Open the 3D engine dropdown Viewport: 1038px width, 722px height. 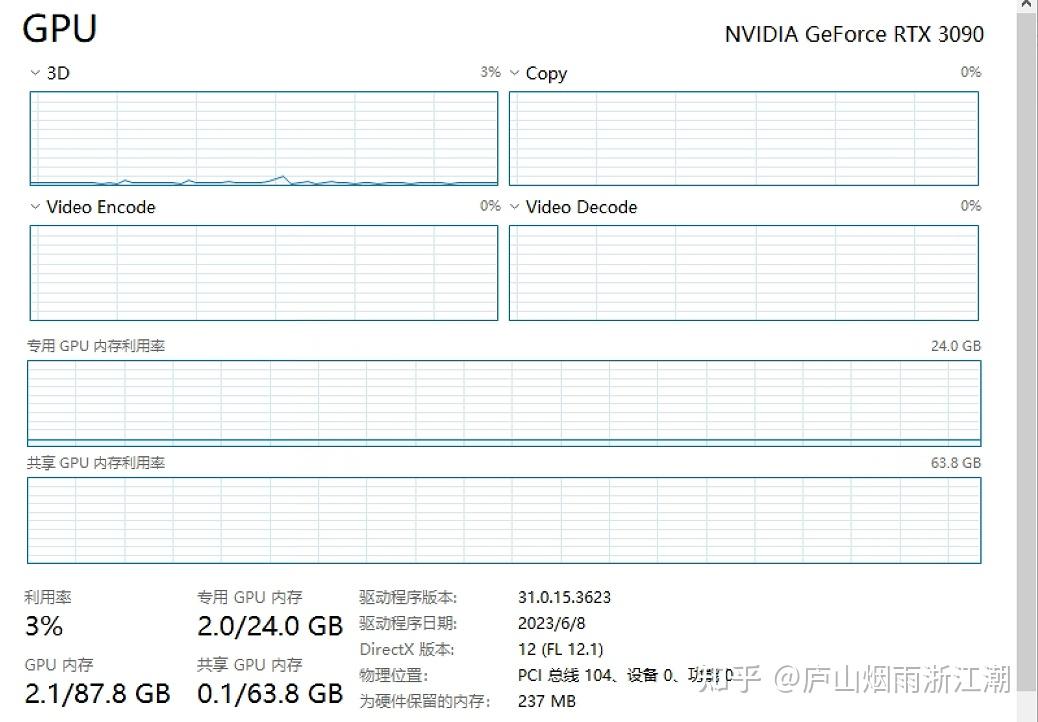click(x=36, y=73)
